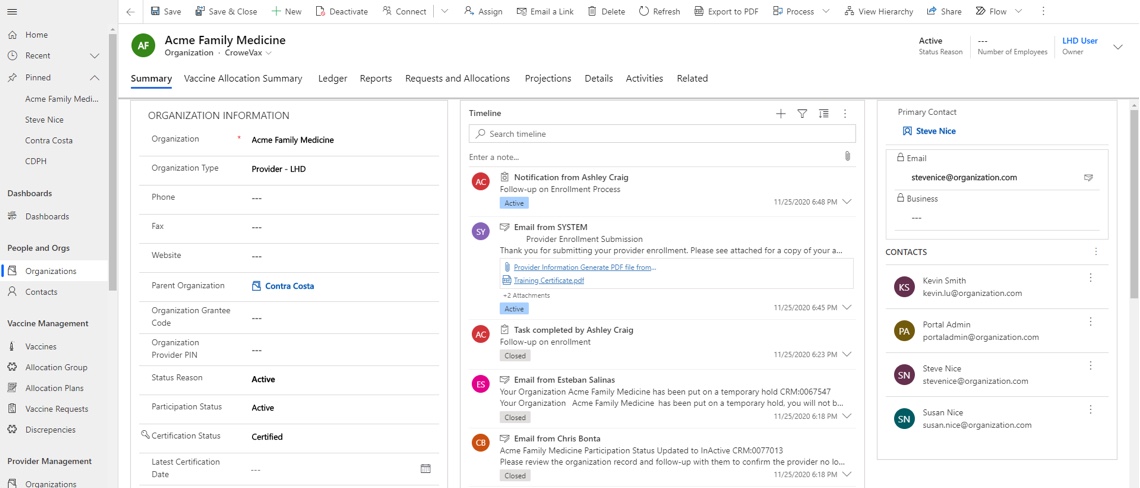This screenshot has height=488, width=1140.
Task: Expand the header details chevron beside Owner
Action: point(1118,47)
